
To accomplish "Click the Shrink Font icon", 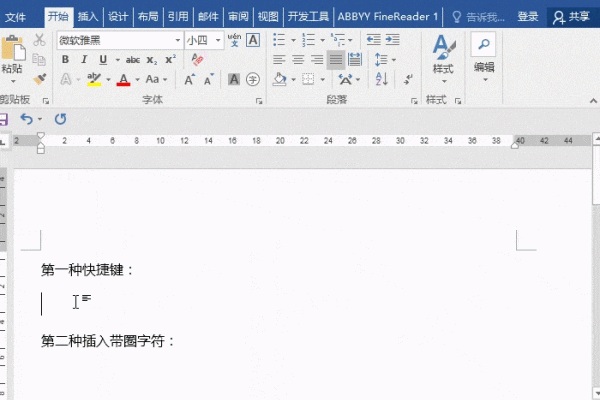I will tap(209, 80).
